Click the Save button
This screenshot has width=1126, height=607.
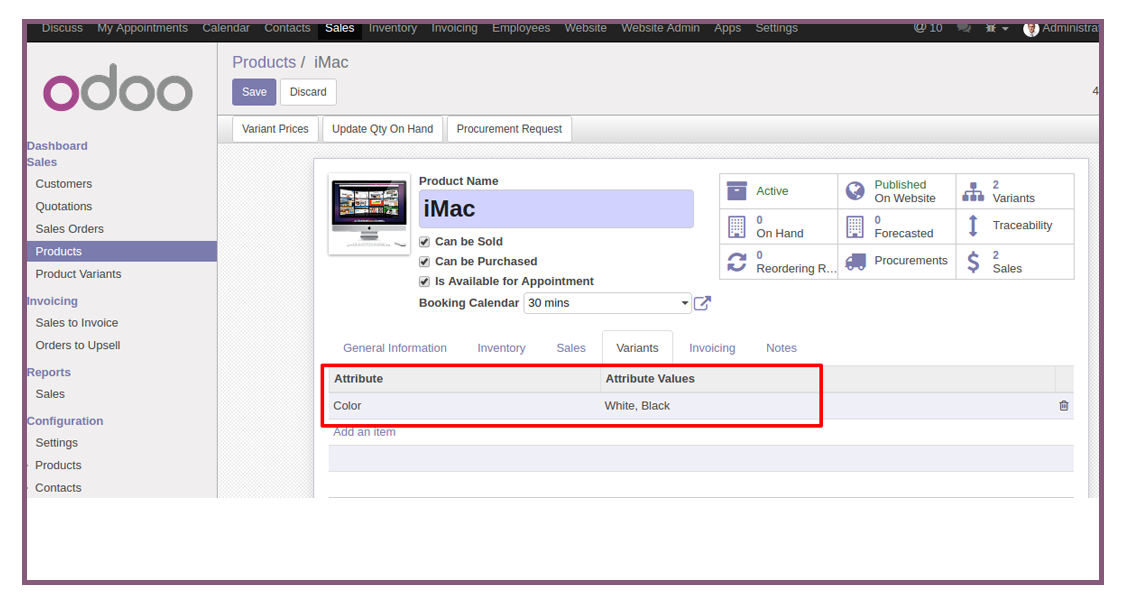coord(254,92)
